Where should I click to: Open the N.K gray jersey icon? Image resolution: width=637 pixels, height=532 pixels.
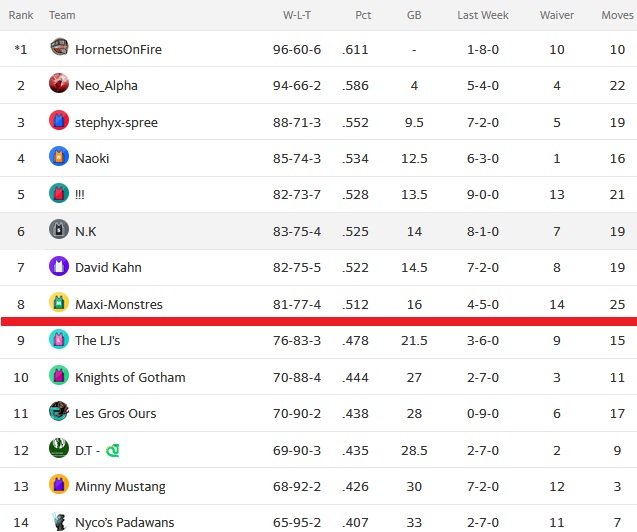coord(59,229)
